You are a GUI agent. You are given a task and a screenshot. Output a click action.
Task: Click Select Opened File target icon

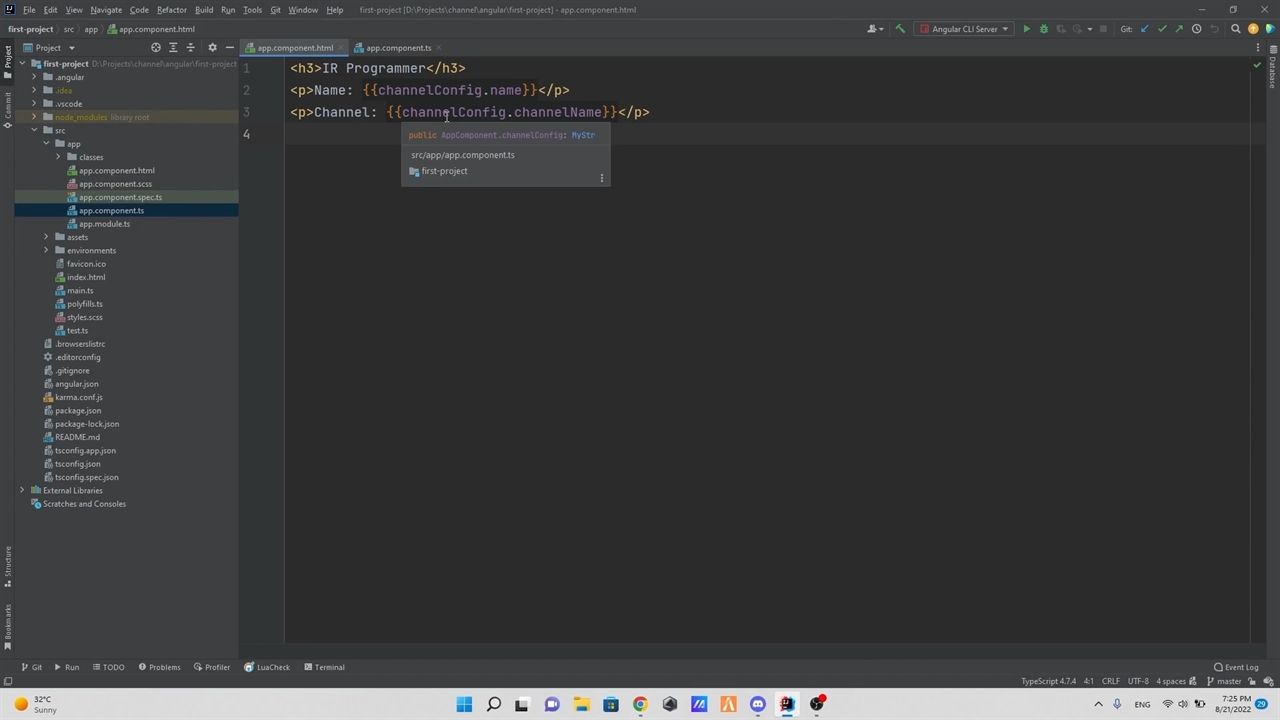(x=155, y=47)
